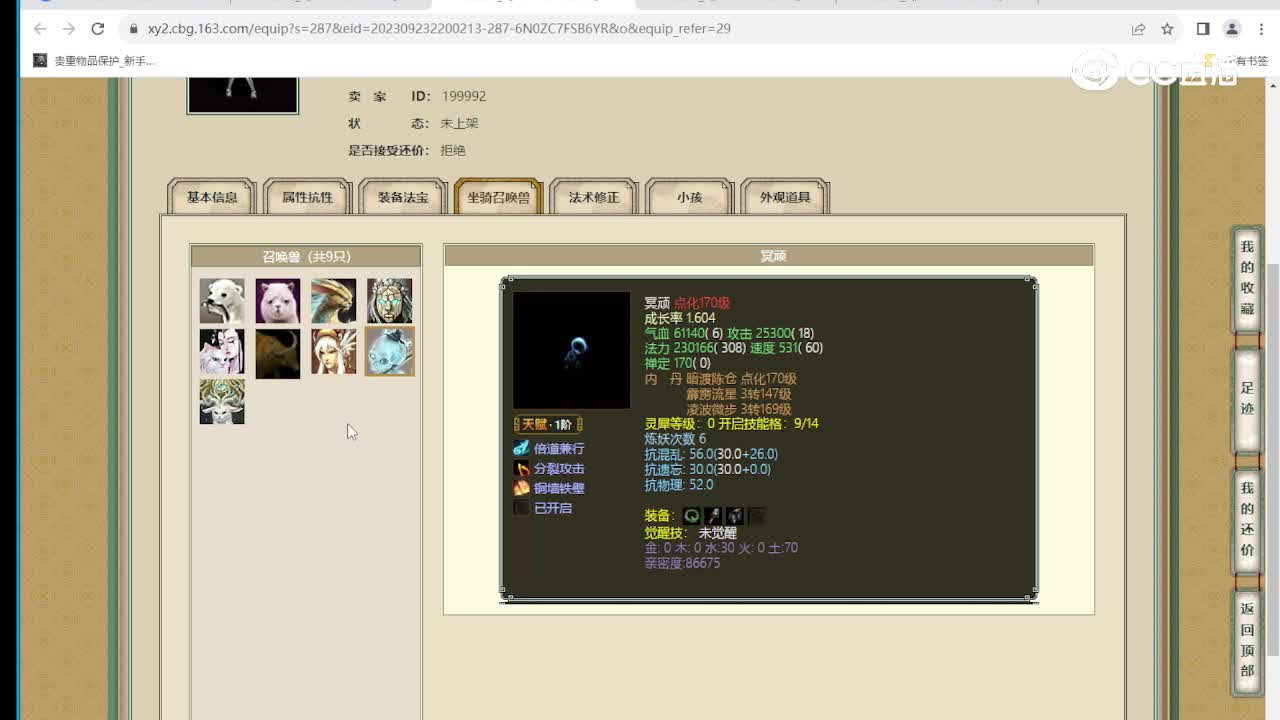
Task: Click the 炼妖次数 6 text
Action: click(675, 439)
